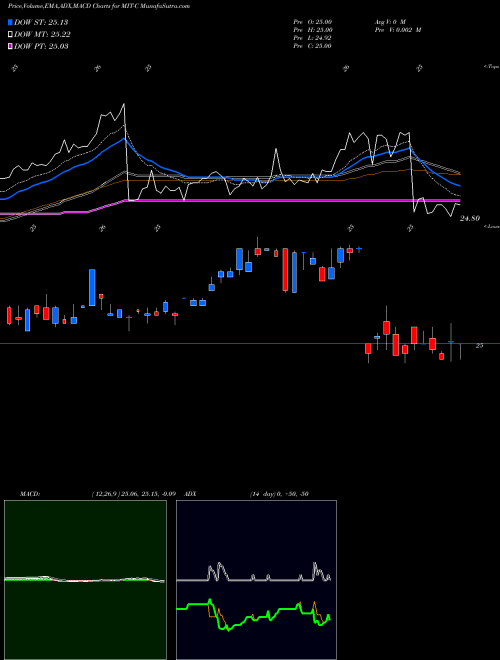500x660 pixels.
Task: Click the magenta DOW PT legend swatch
Action: tap(10, 46)
